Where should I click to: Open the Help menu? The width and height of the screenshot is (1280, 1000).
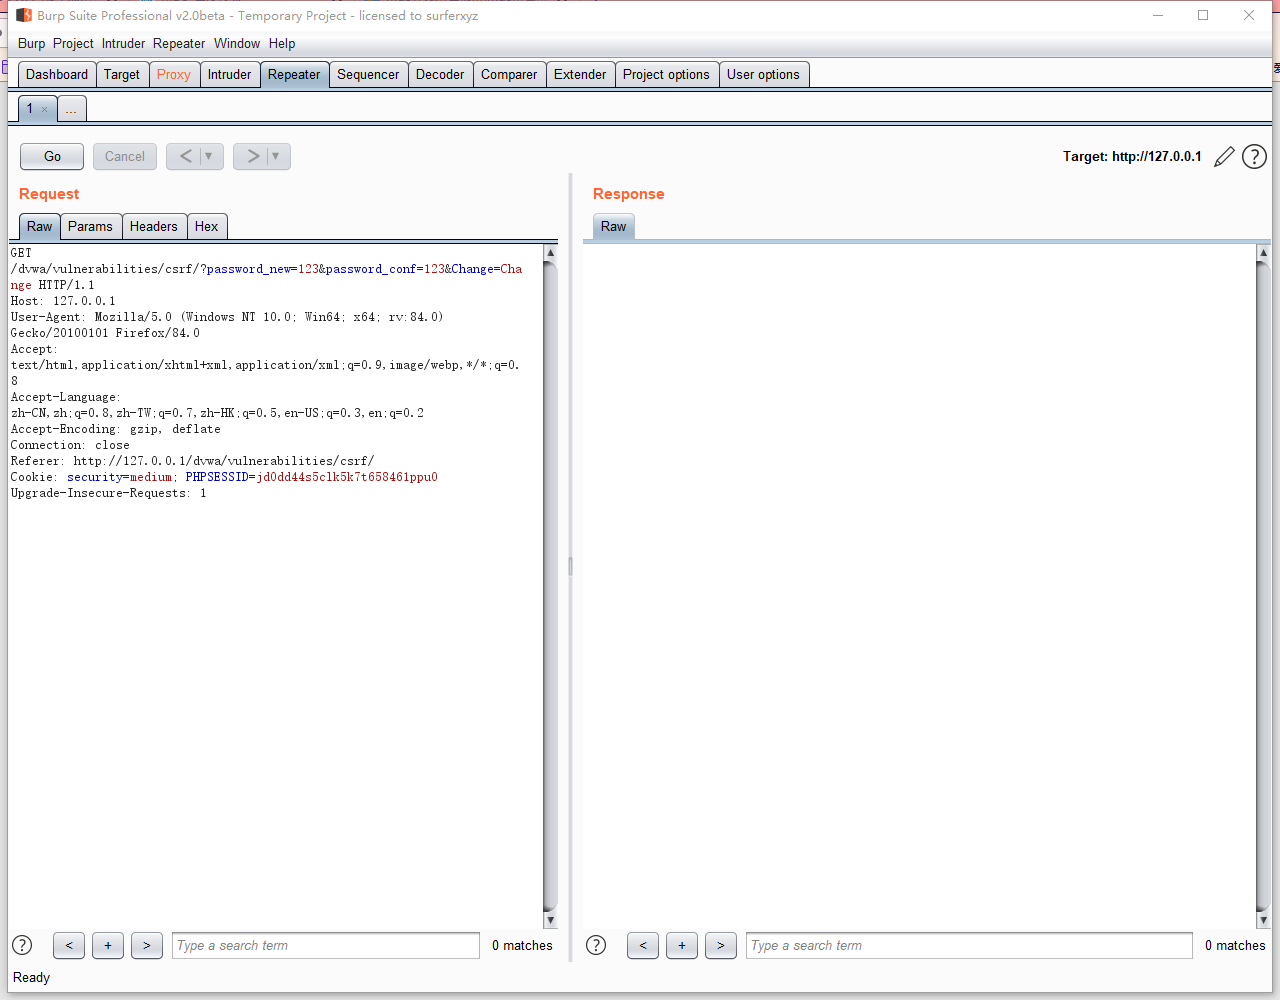(x=282, y=43)
